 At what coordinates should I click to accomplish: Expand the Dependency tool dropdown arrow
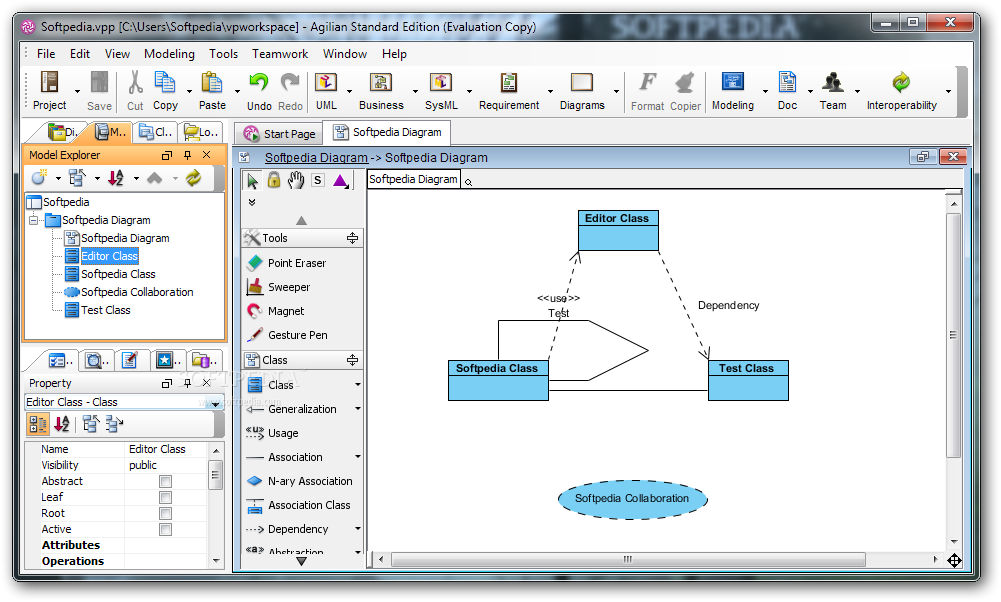click(358, 529)
